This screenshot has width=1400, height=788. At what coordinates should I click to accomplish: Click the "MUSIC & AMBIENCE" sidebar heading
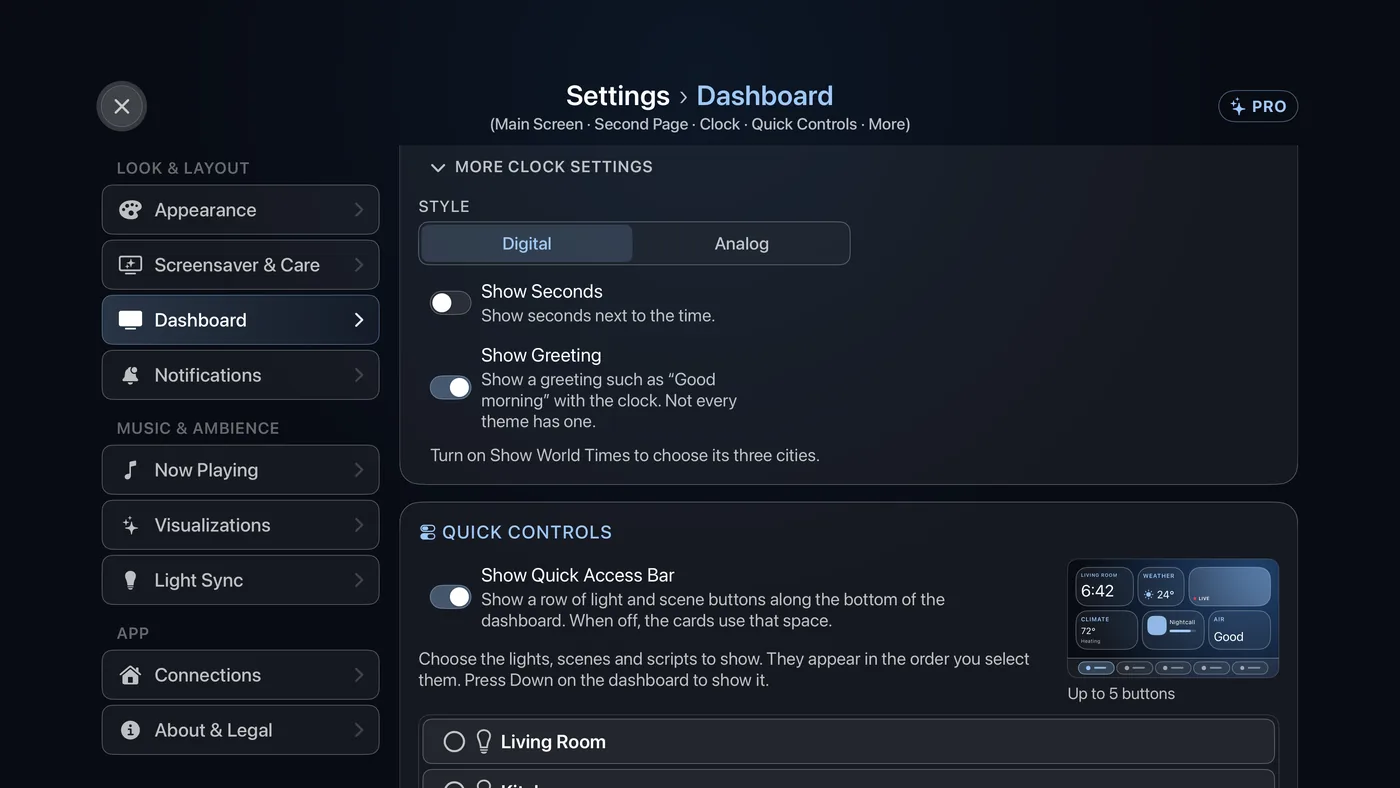tap(198, 428)
